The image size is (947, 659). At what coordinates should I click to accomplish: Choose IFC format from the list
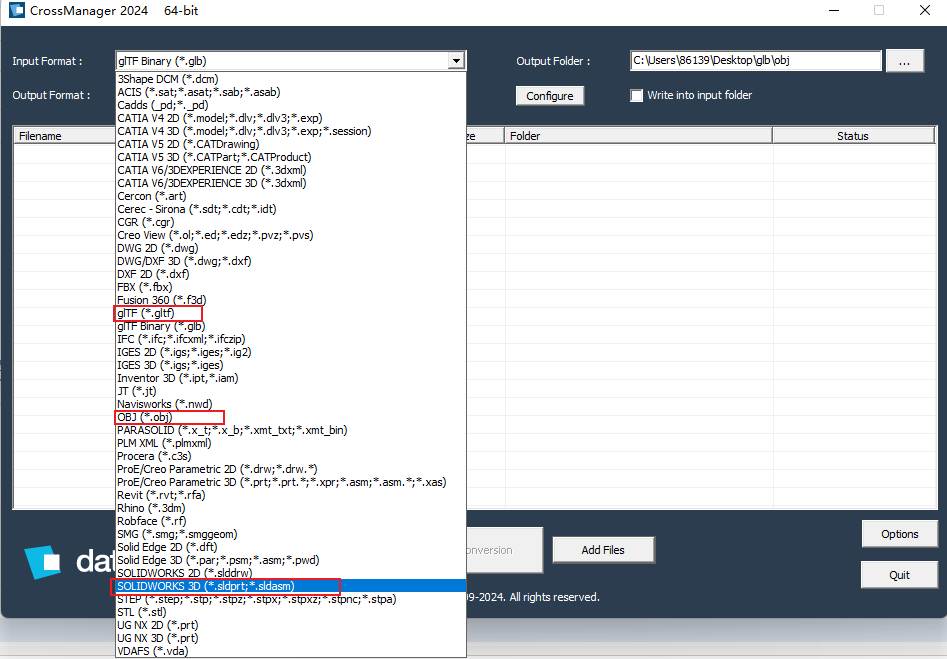pos(291,339)
